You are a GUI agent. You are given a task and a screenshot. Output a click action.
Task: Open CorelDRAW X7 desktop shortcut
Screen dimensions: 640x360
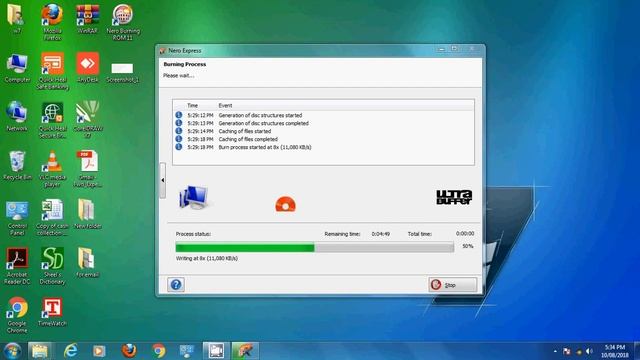[87, 120]
